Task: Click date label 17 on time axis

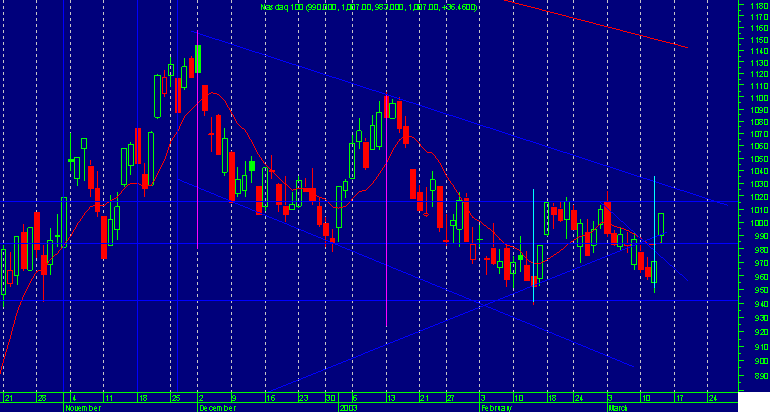Action: [x=680, y=397]
